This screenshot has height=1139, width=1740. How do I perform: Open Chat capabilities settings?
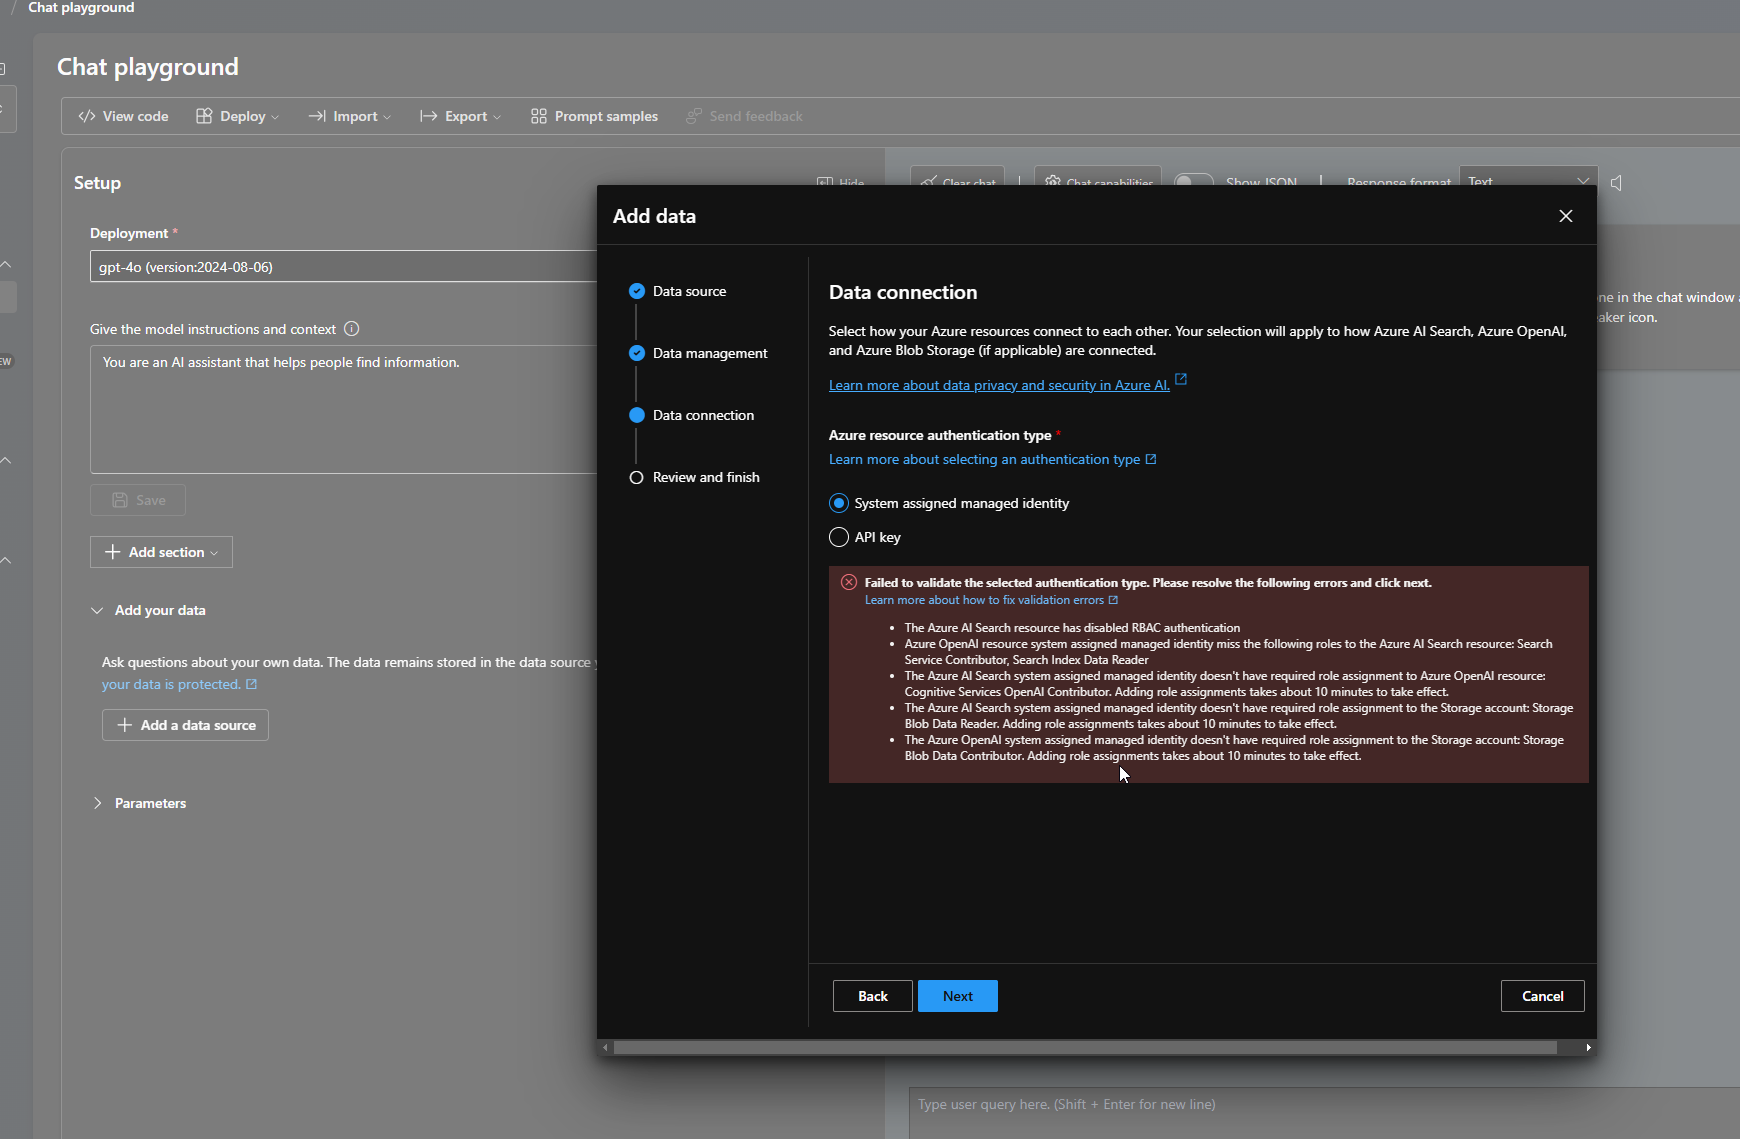coord(1055,181)
